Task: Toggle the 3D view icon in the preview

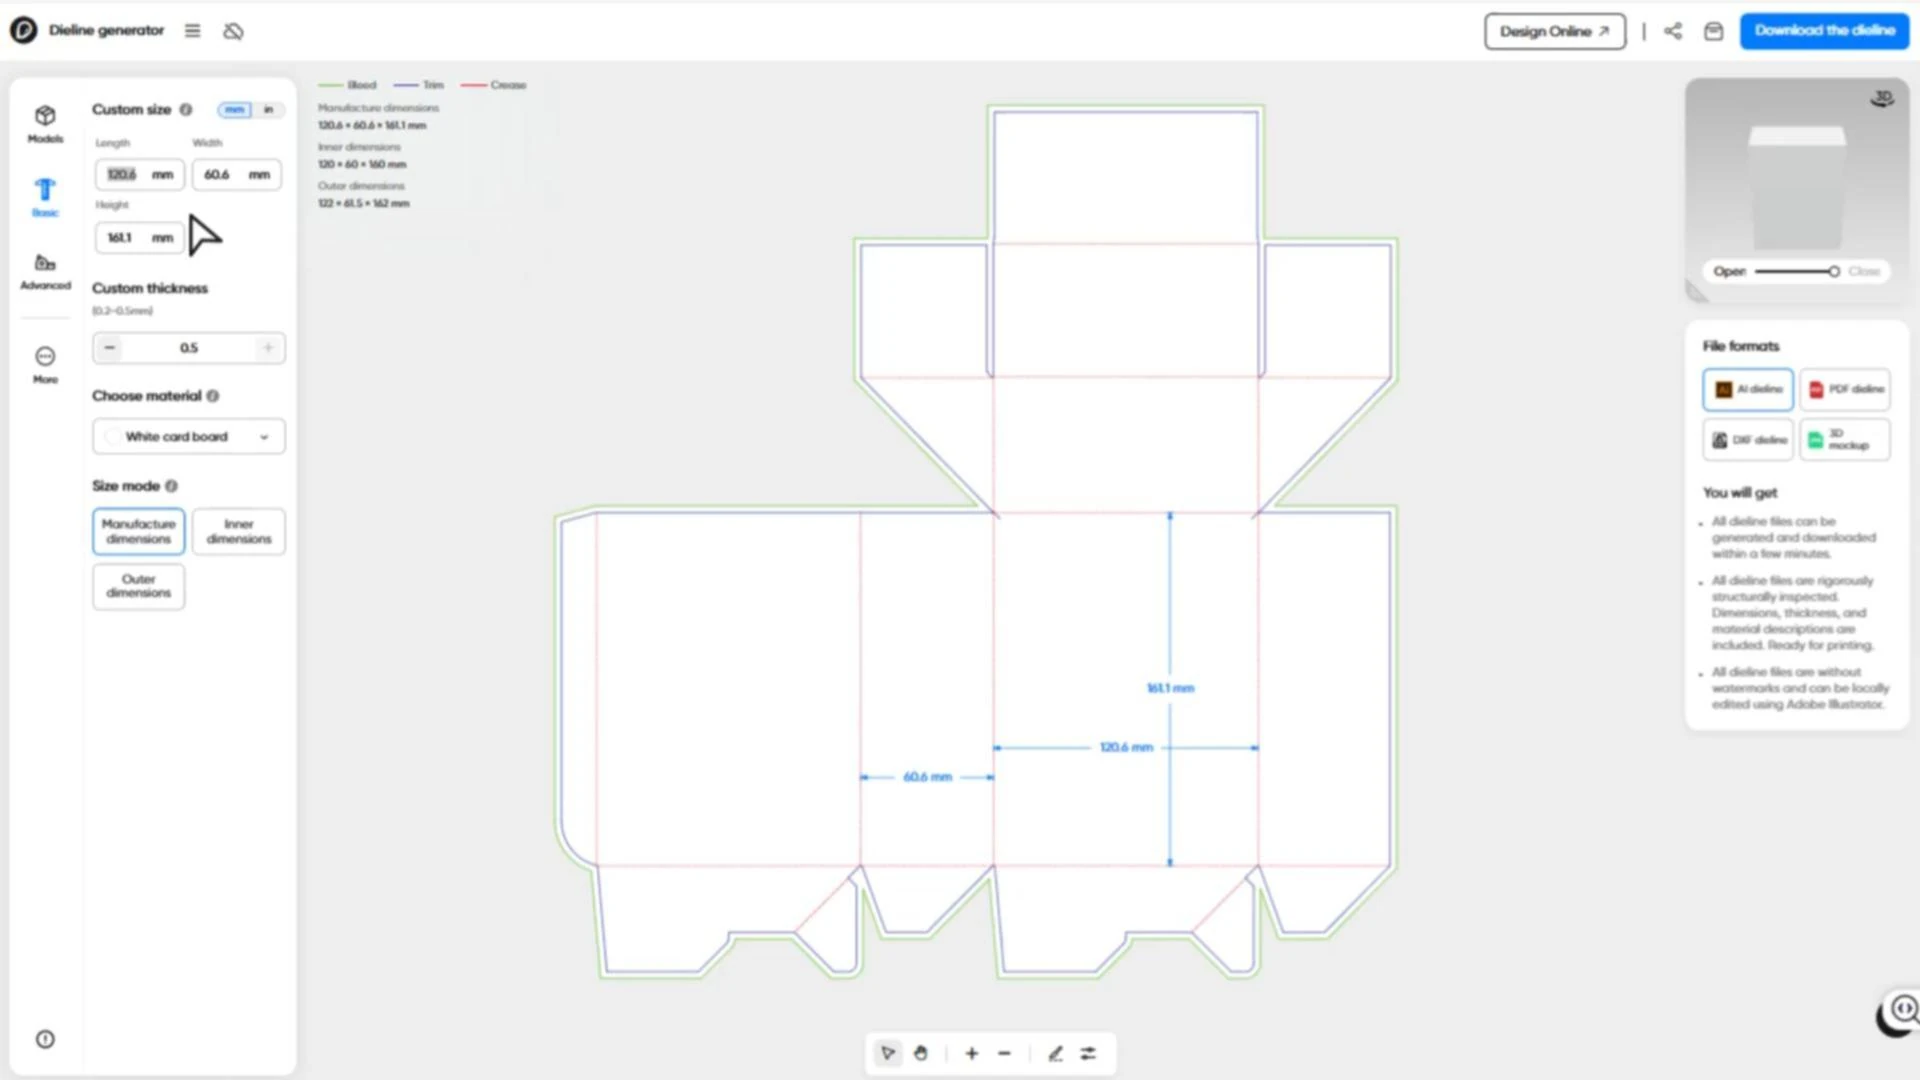Action: (1882, 98)
